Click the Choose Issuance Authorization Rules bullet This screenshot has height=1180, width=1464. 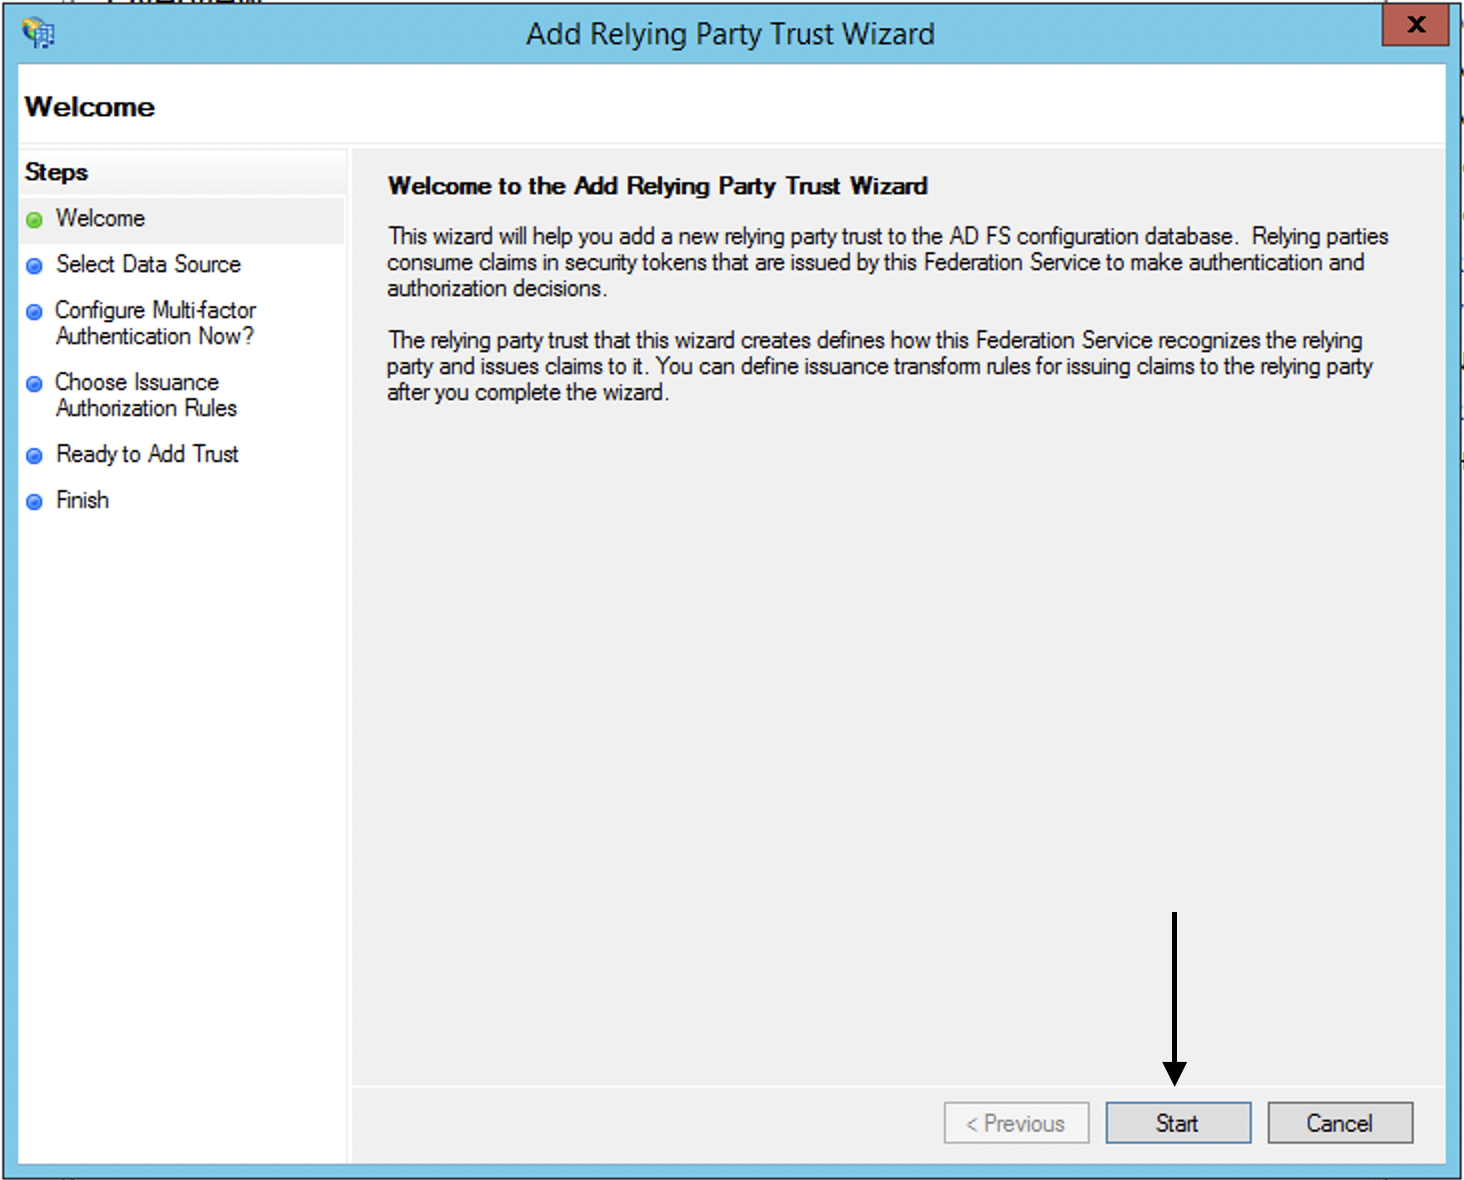pos(33,382)
